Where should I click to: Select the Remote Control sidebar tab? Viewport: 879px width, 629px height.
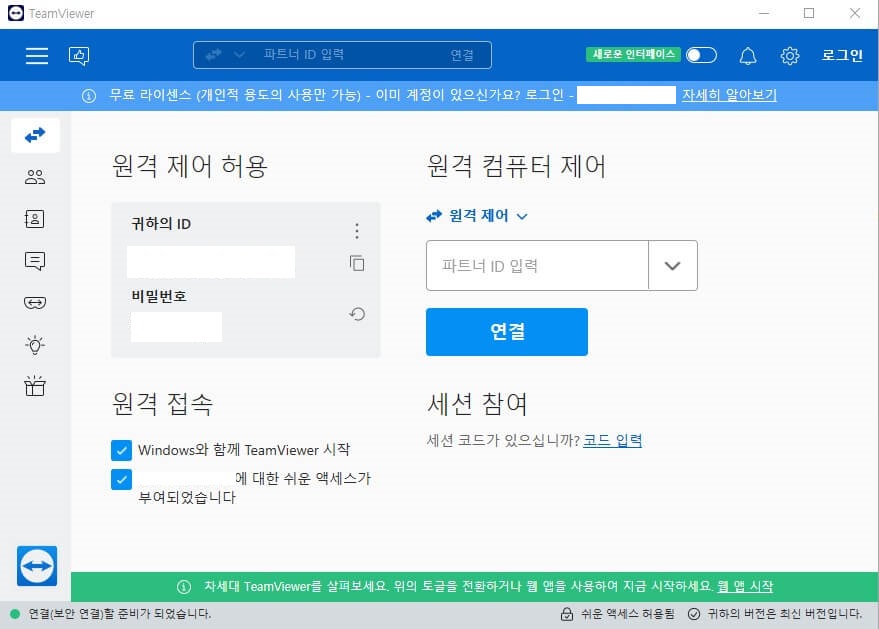pyautogui.click(x=35, y=135)
